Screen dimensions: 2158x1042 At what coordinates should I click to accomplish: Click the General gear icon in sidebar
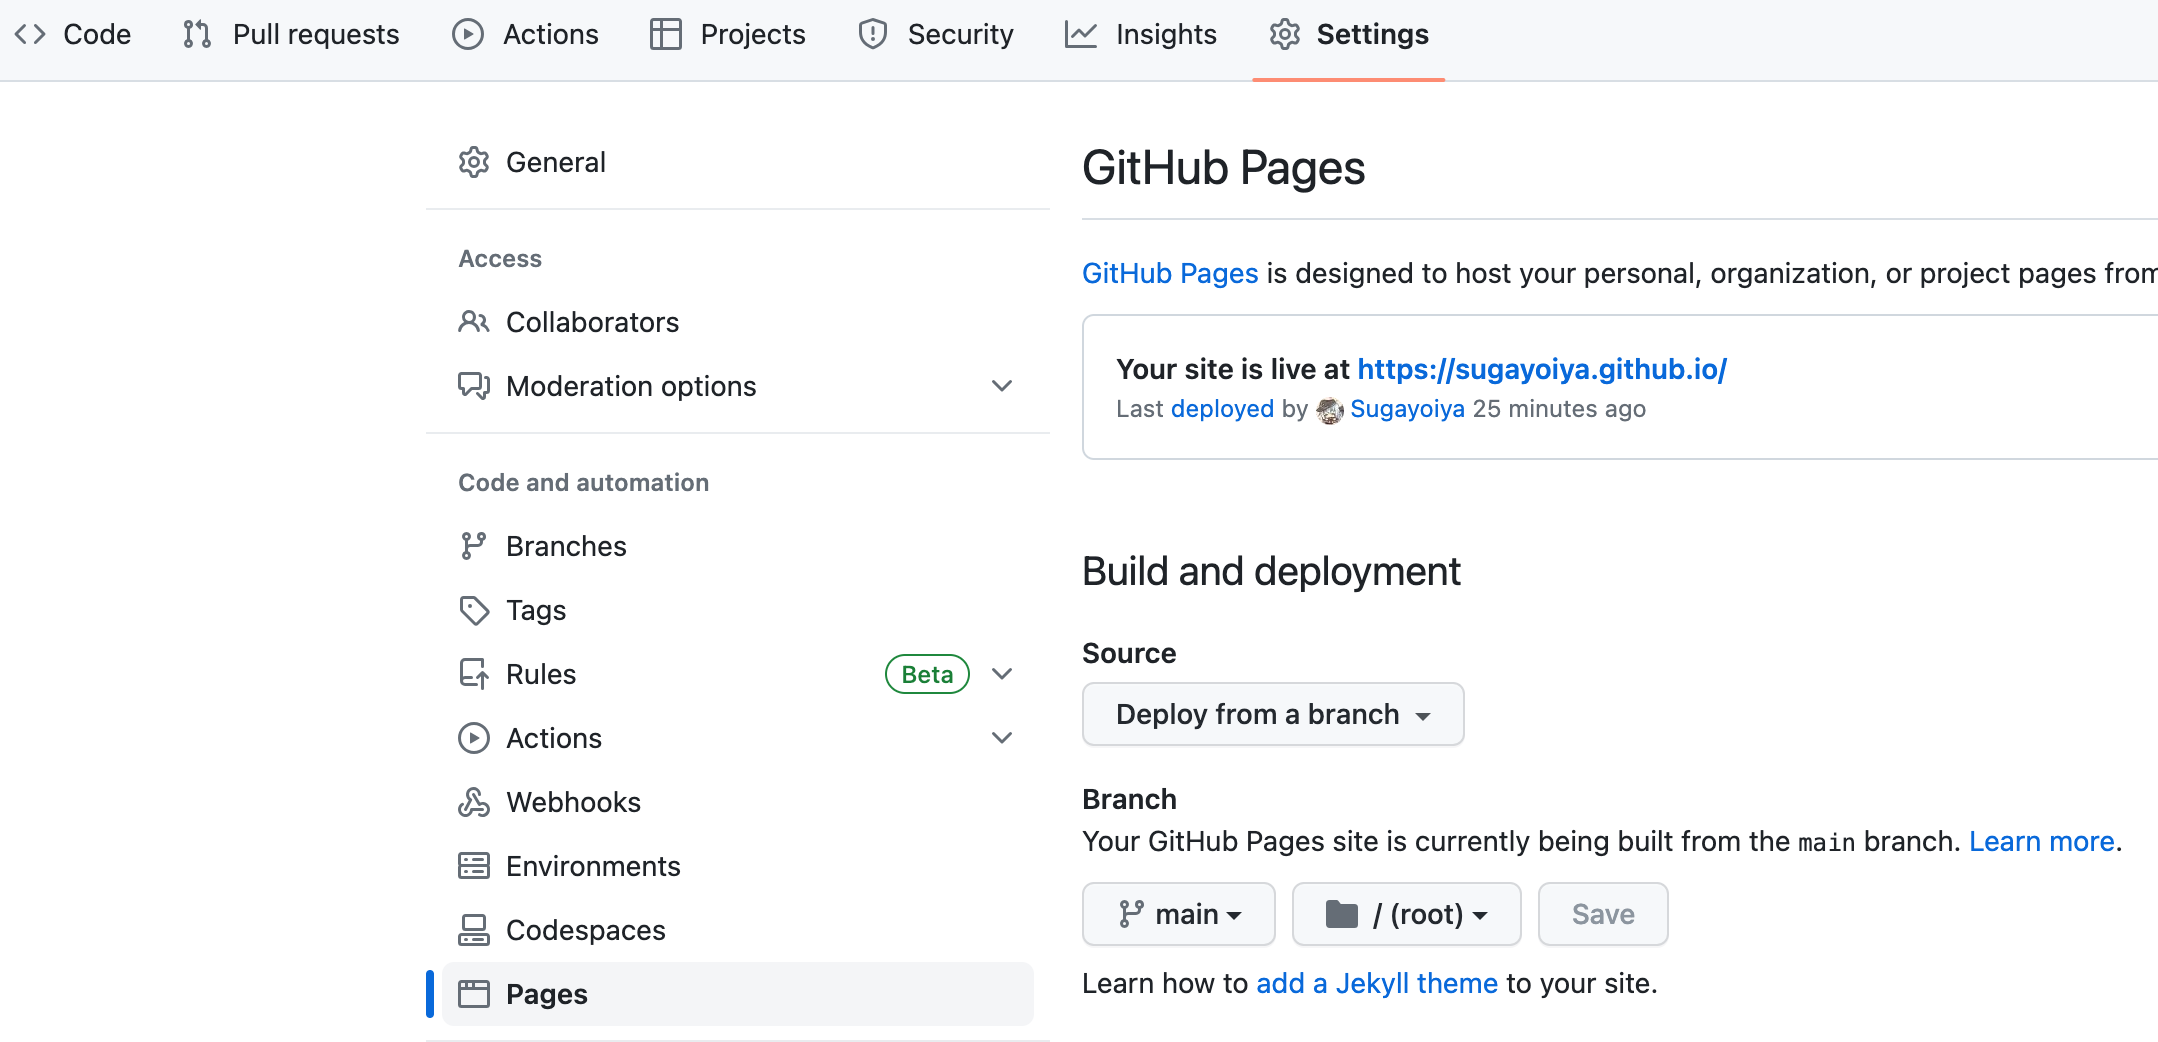coord(474,162)
